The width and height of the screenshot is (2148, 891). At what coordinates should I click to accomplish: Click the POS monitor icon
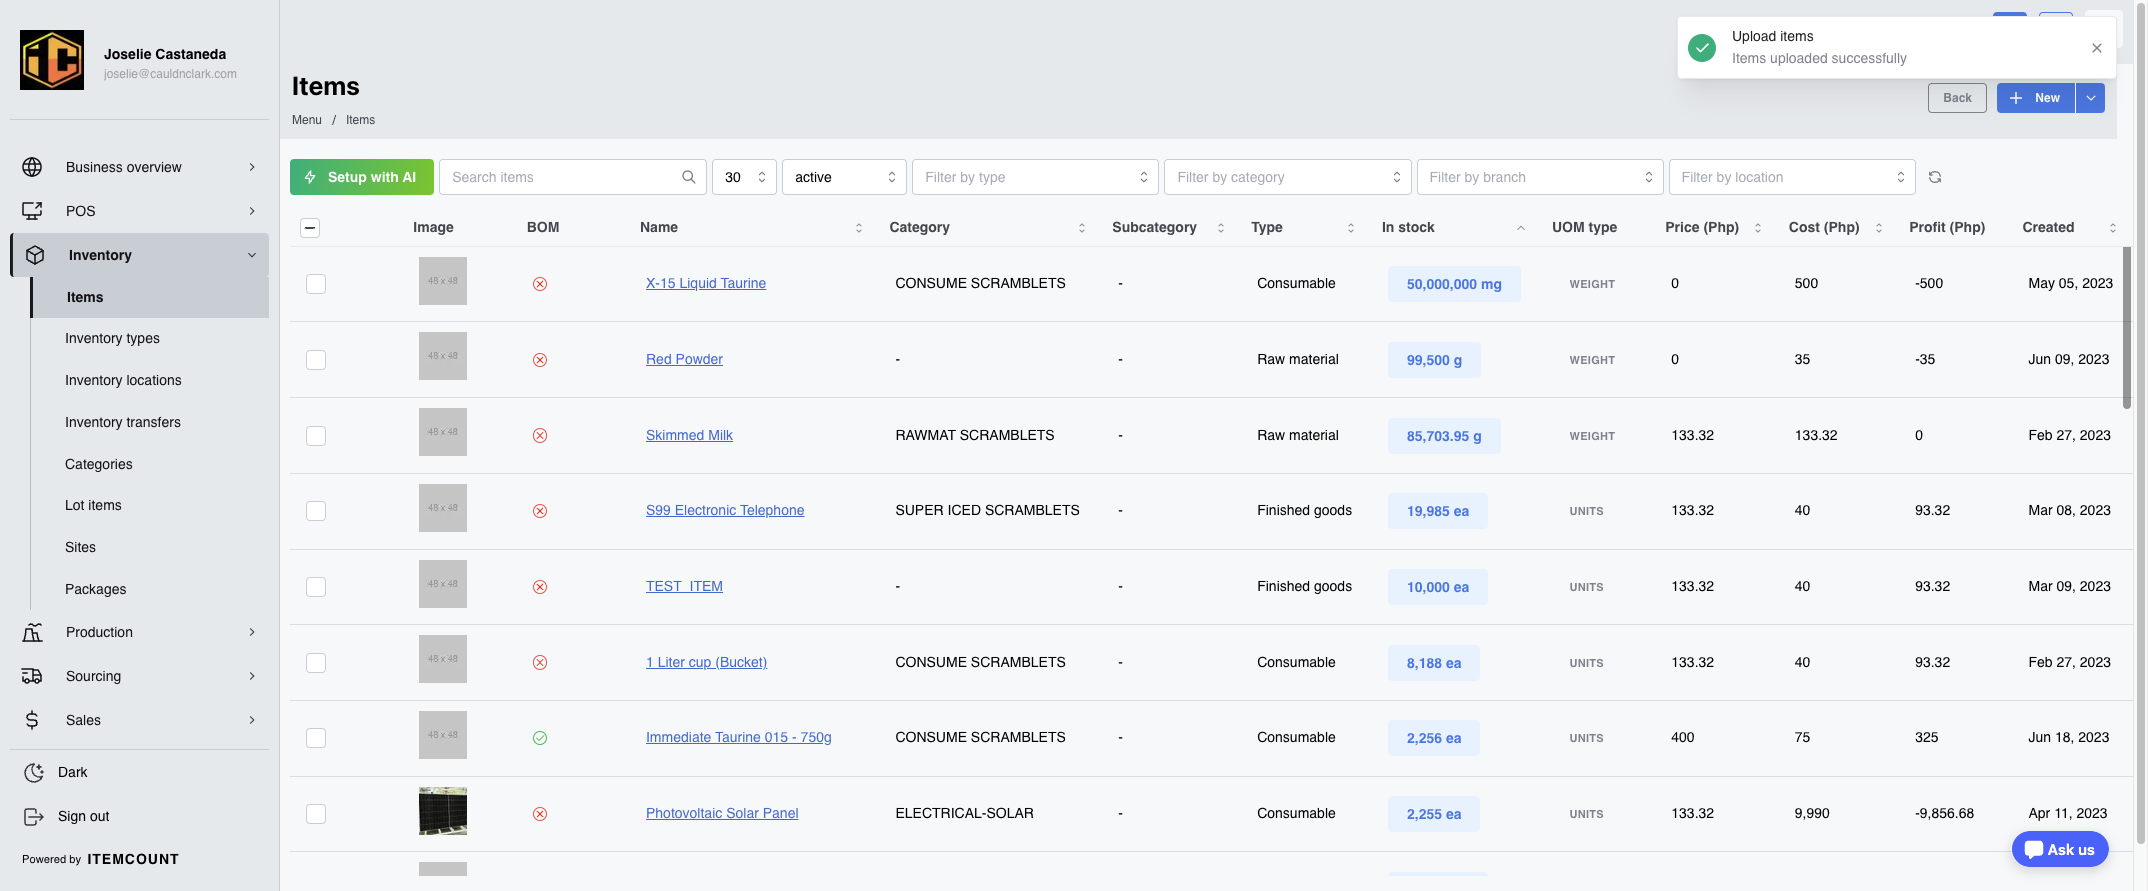[32, 211]
